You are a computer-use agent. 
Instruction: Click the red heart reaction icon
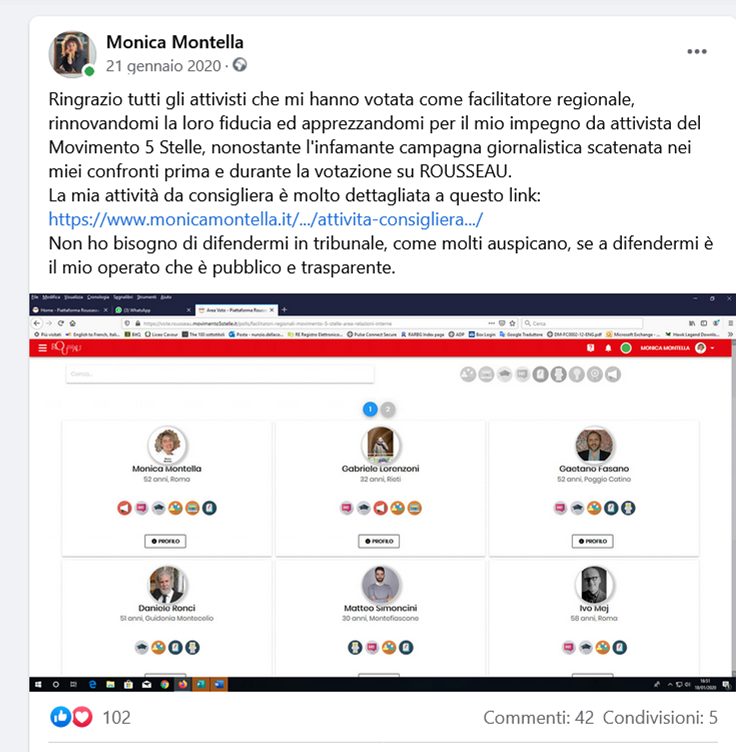[x=82, y=717]
